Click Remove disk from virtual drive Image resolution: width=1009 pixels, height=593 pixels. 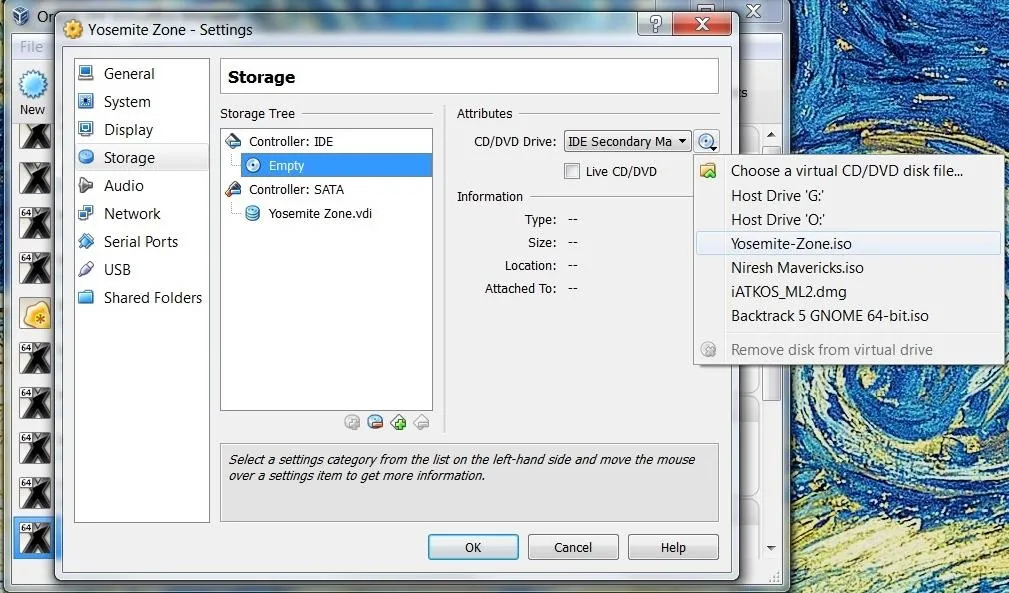(848, 350)
